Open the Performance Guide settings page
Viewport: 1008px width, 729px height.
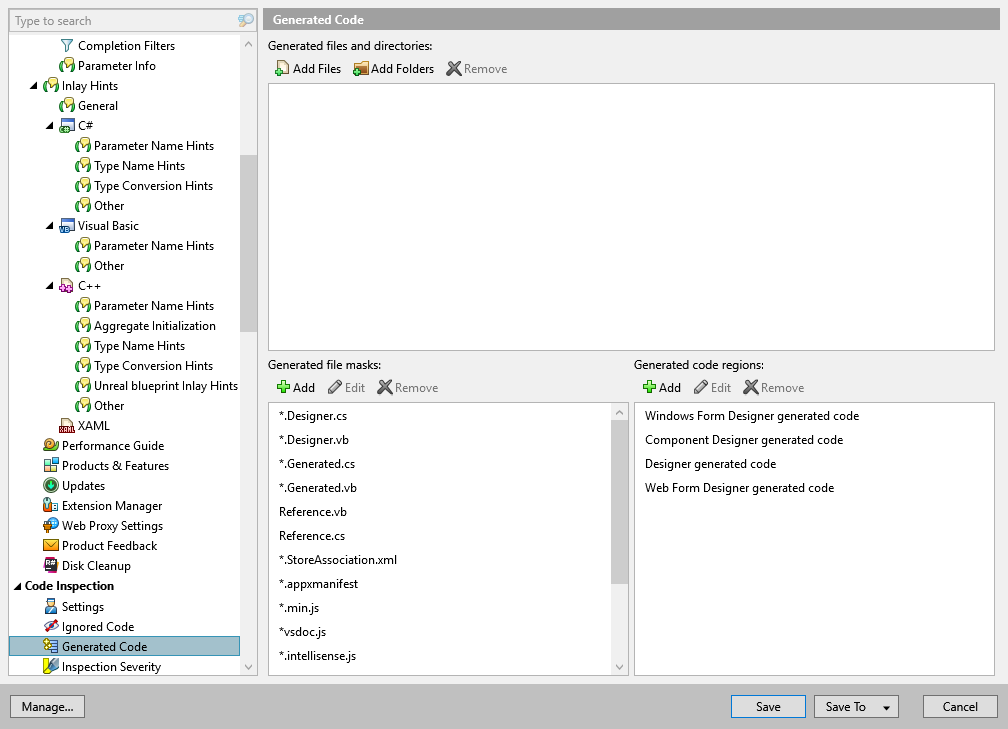pos(112,446)
